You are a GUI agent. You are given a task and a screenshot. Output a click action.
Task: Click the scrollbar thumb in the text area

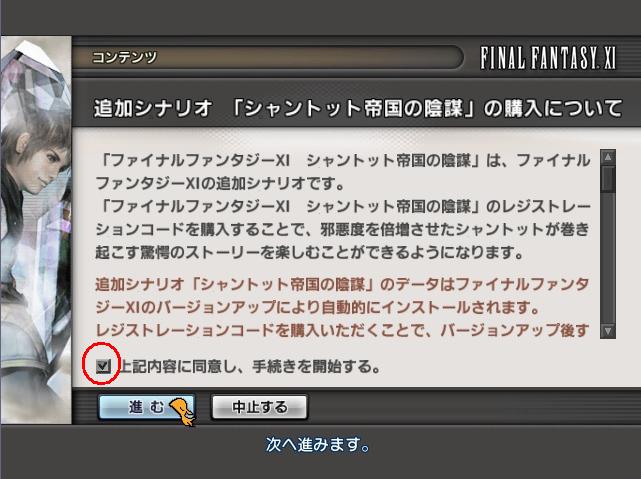[608, 178]
